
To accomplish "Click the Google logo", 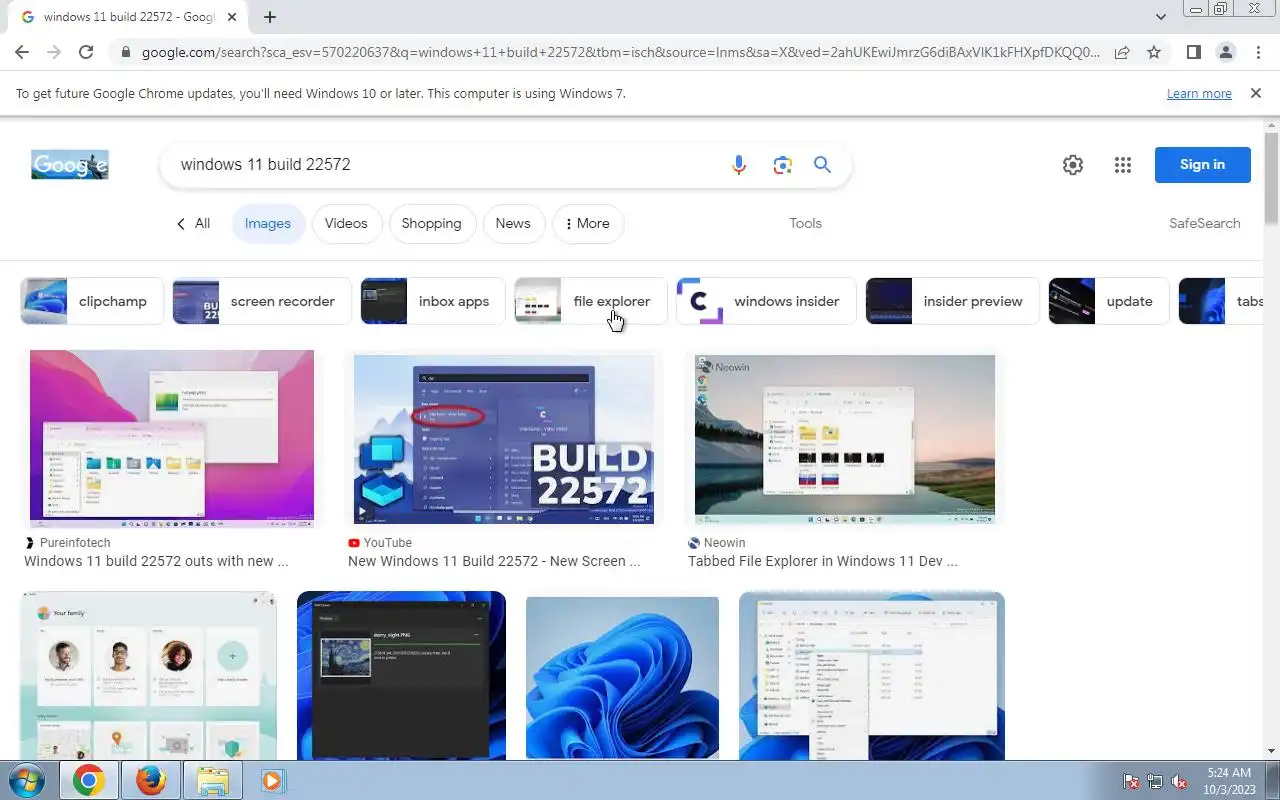I will [70, 165].
